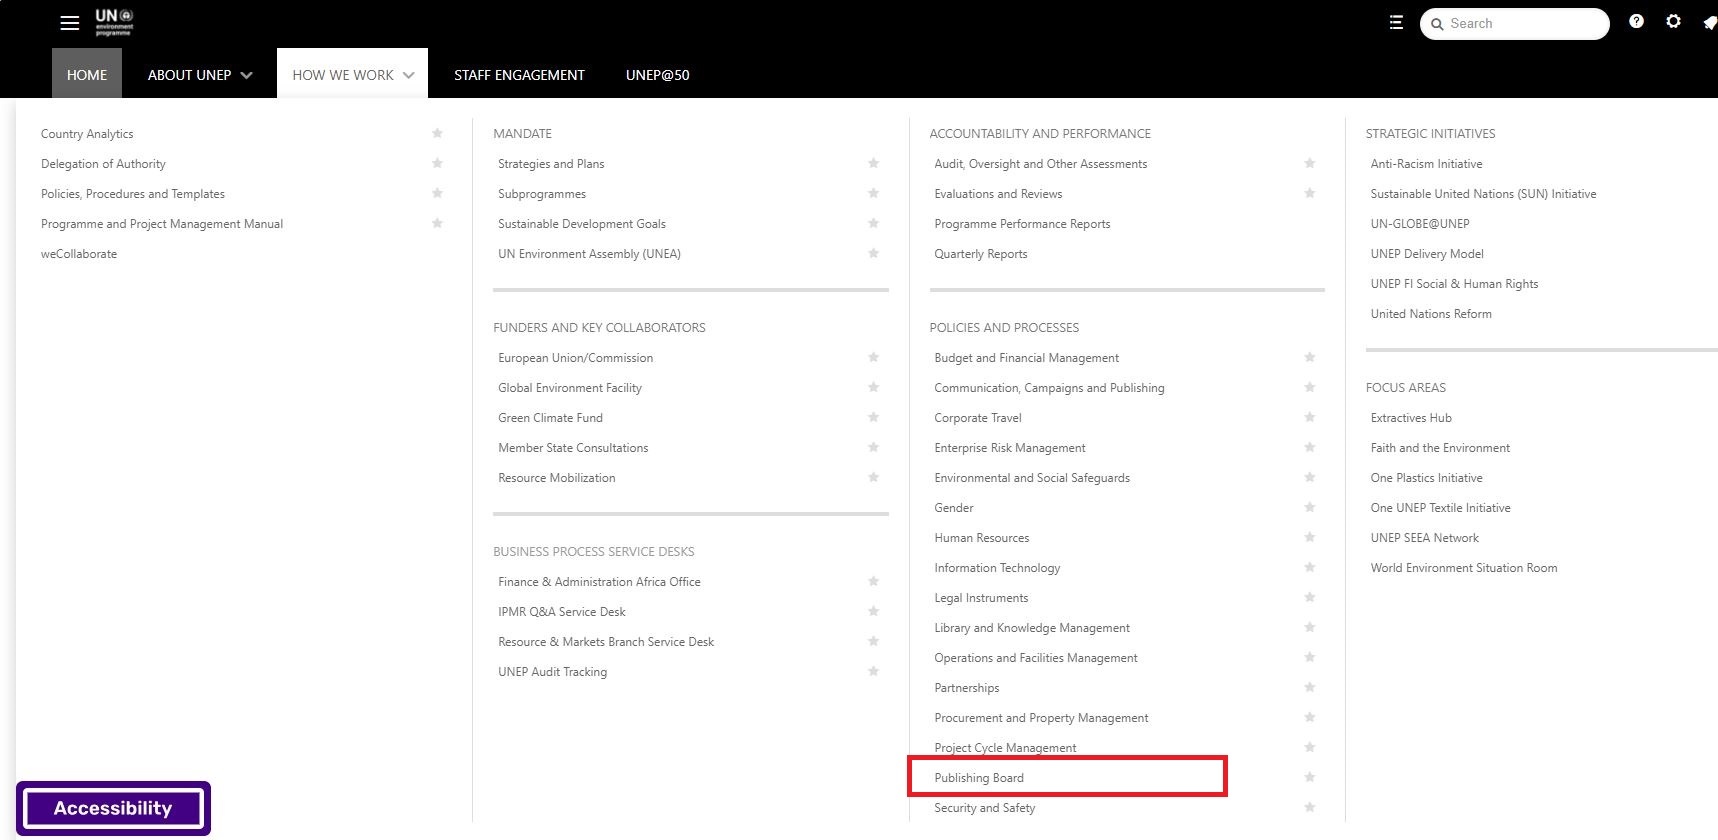Image resolution: width=1718 pixels, height=840 pixels.
Task: Favorite Sustainable Development Goals star
Action: click(873, 223)
